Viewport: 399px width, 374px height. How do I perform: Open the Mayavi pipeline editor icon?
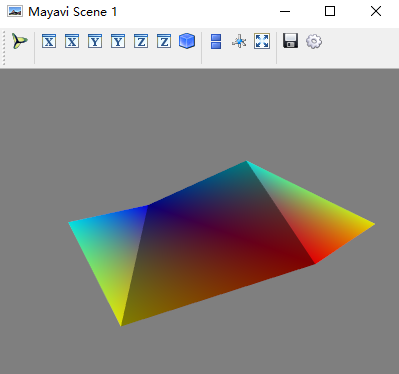[x=20, y=41]
